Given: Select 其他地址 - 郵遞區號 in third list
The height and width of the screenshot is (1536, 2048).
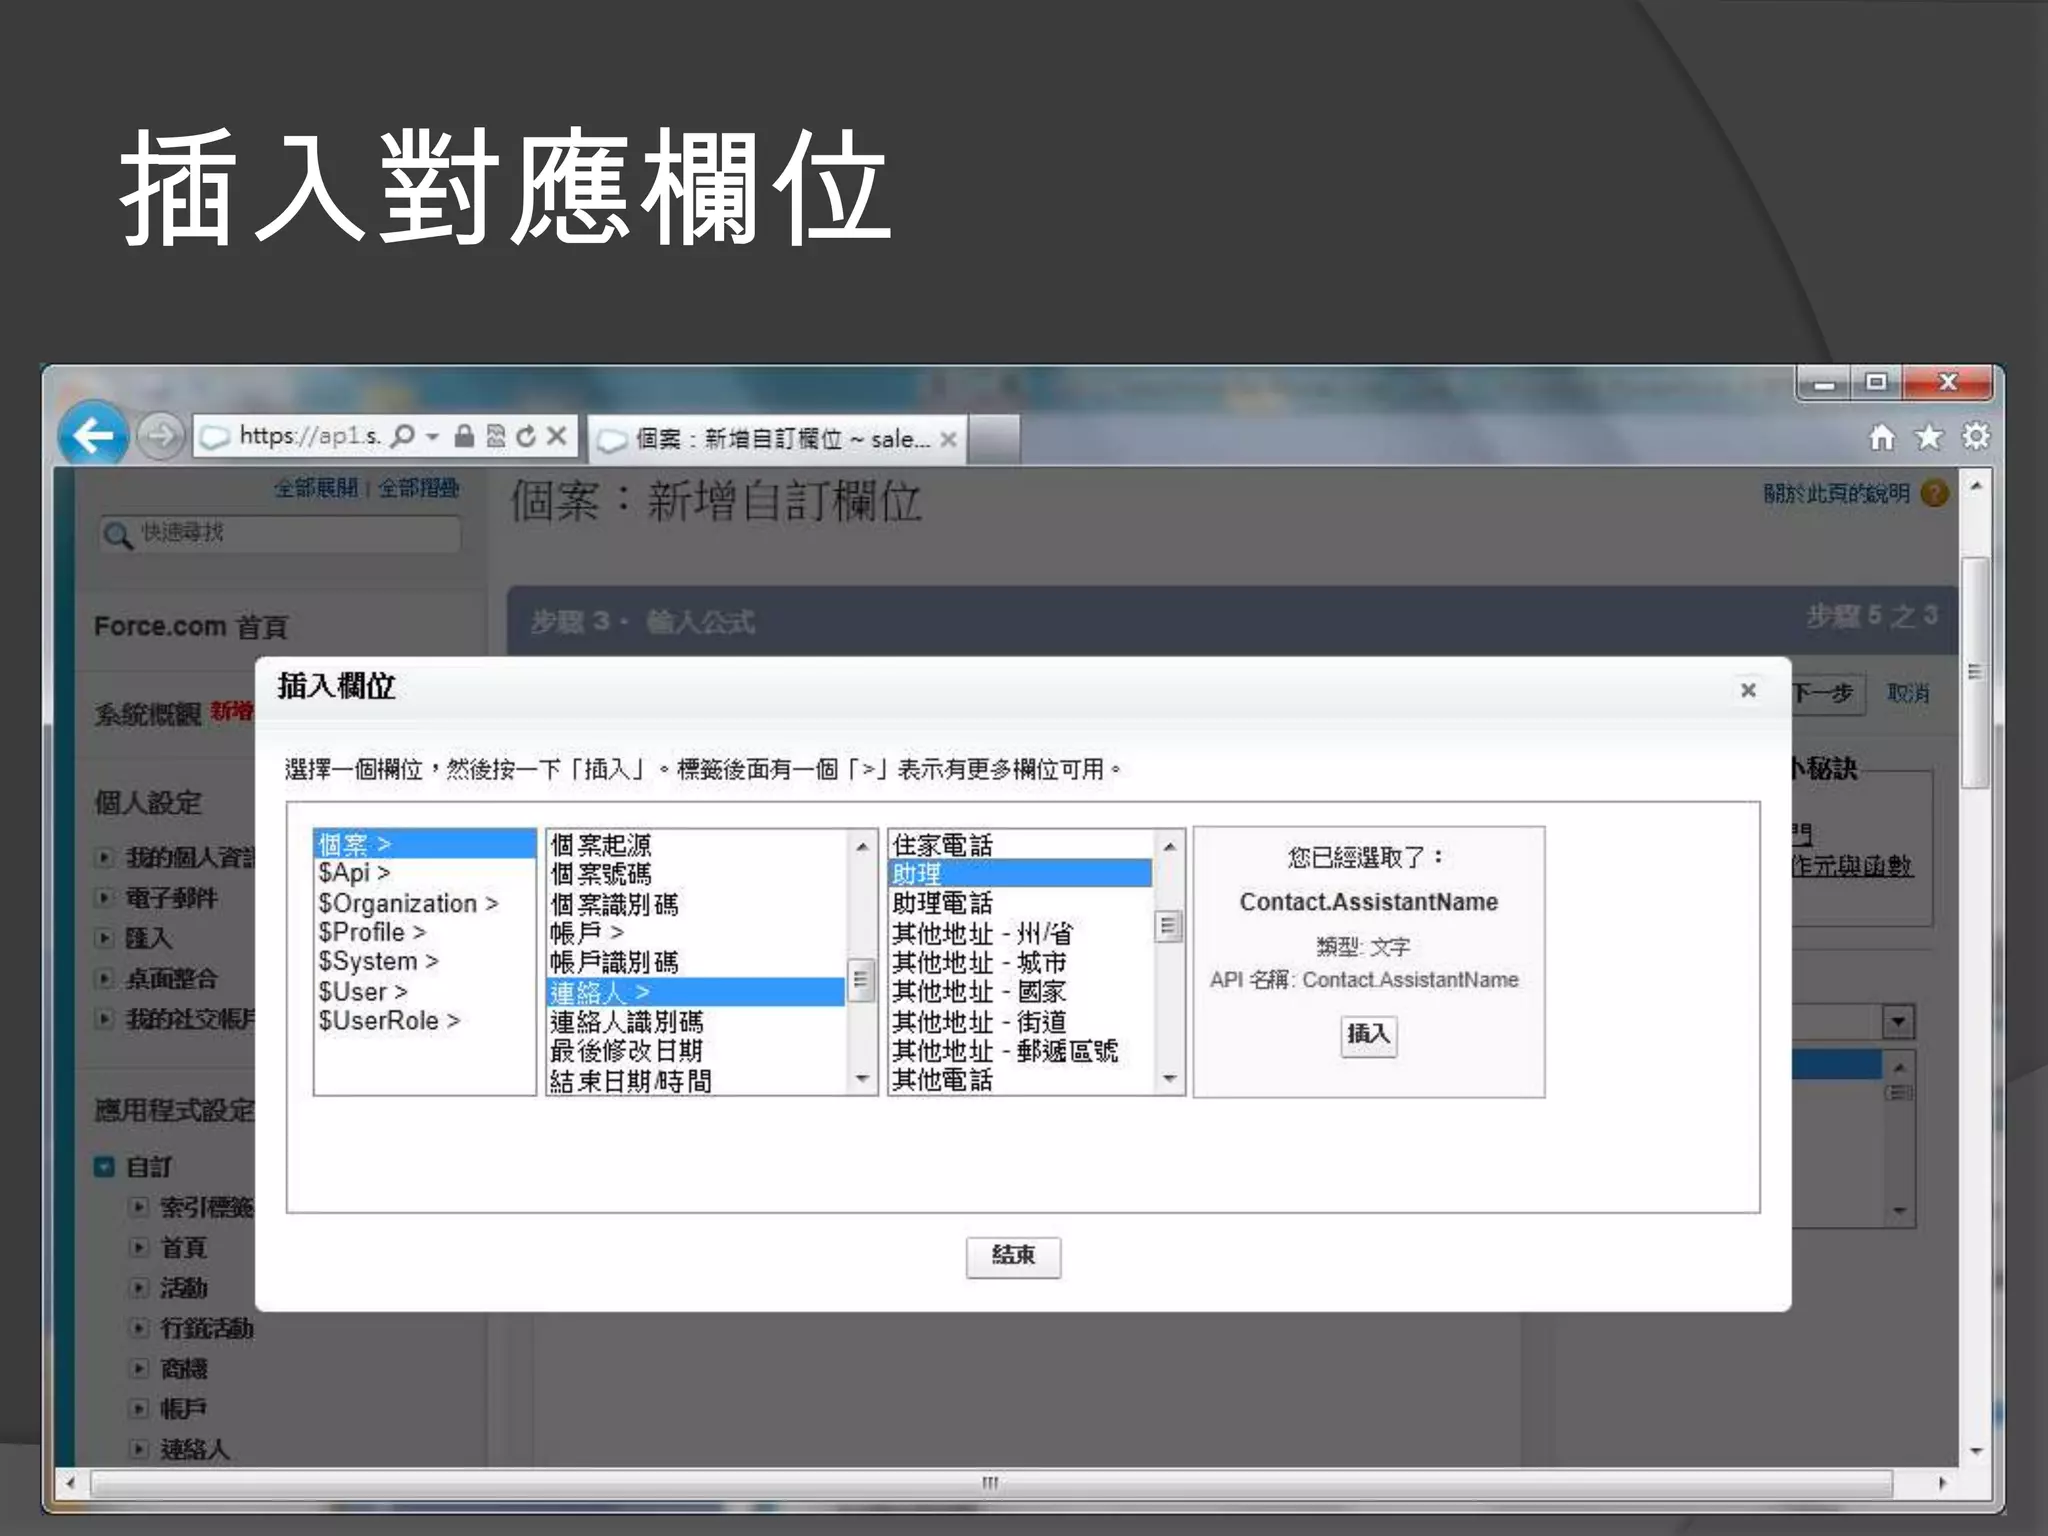Looking at the screenshot, I should pos(1021,1050).
